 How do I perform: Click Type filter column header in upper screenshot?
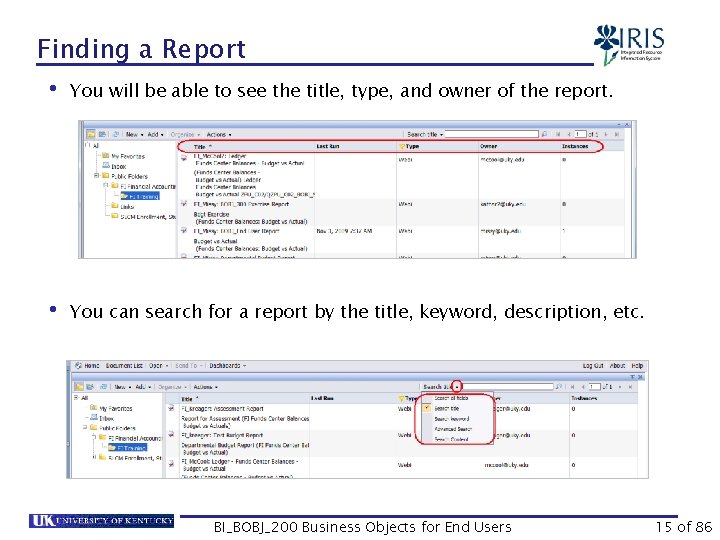click(x=409, y=146)
